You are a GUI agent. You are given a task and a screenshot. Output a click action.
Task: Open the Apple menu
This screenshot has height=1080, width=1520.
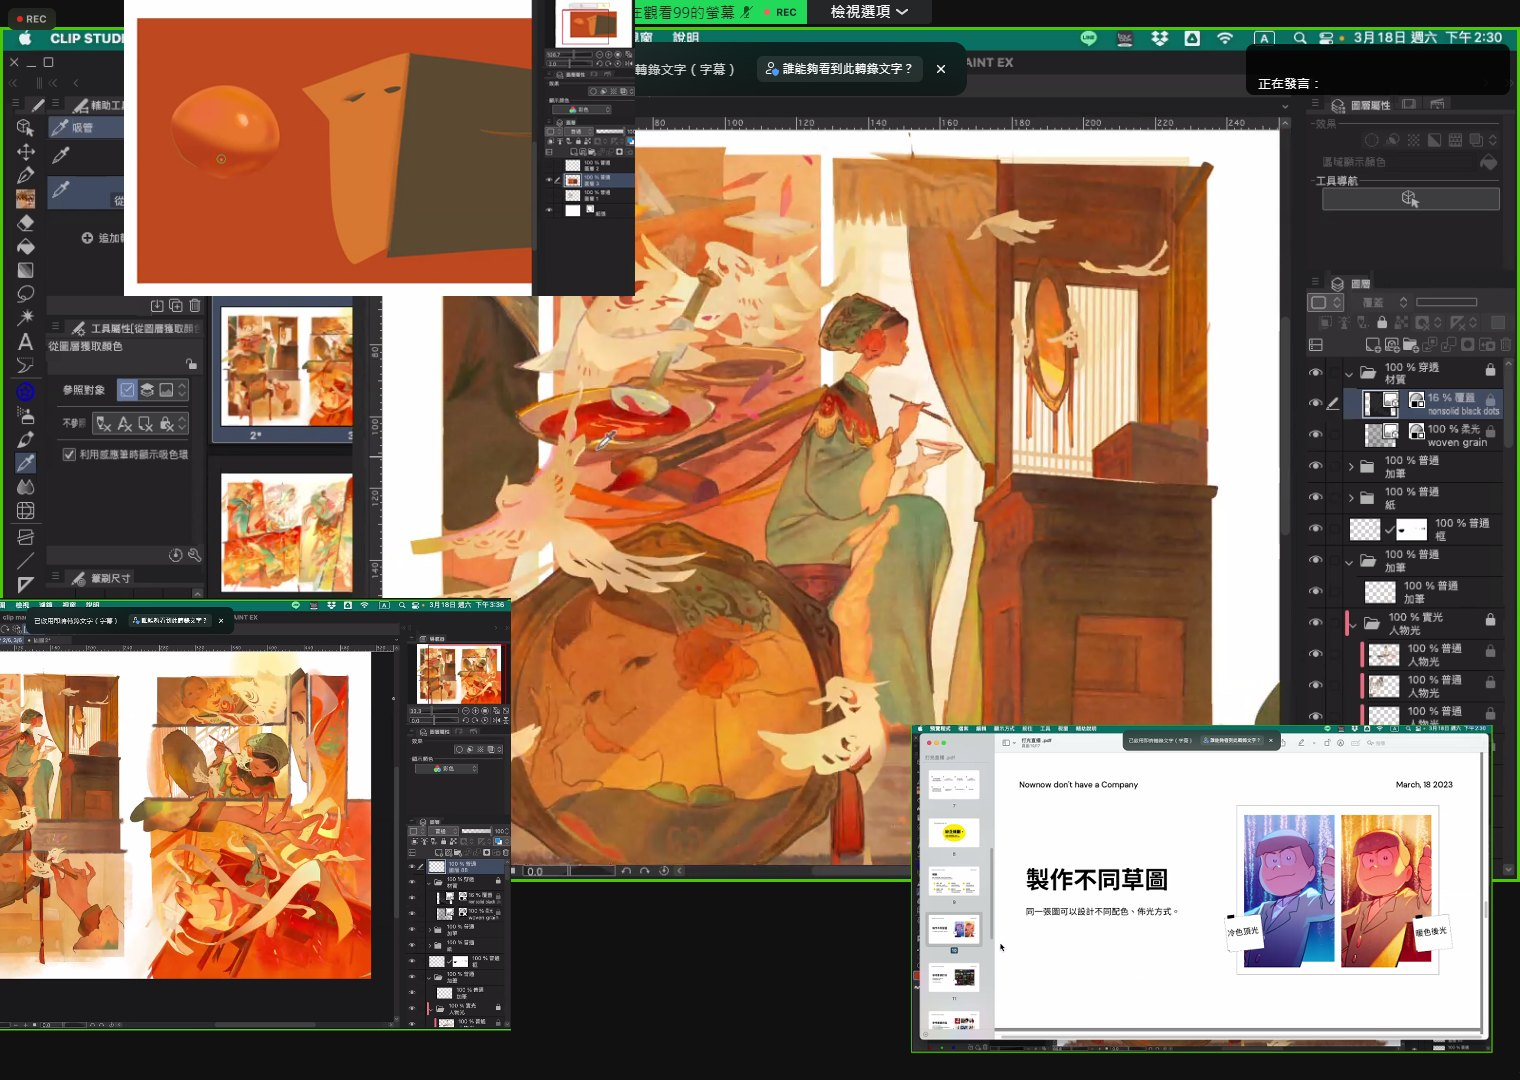[25, 38]
